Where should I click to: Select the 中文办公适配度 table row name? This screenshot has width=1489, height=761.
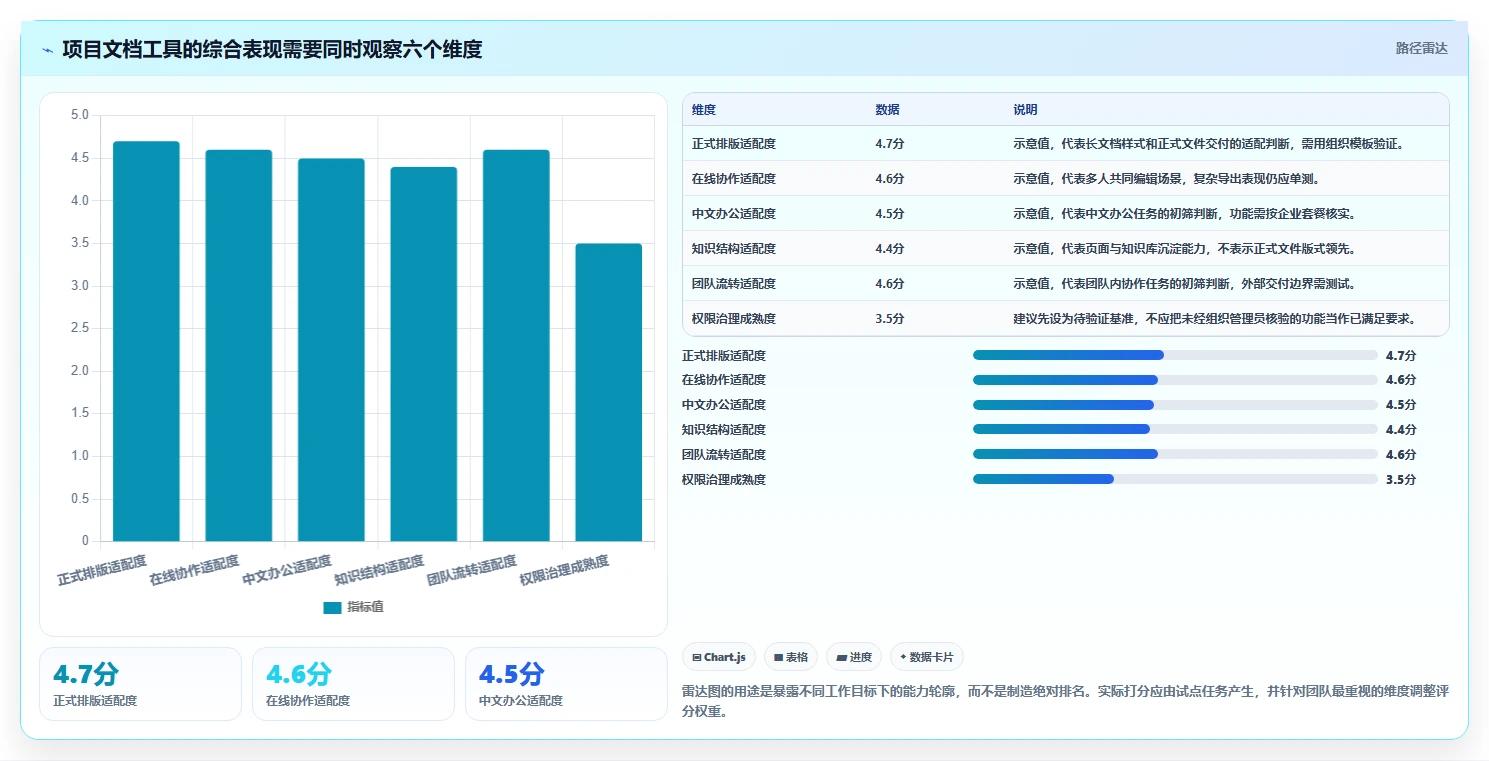(x=734, y=214)
